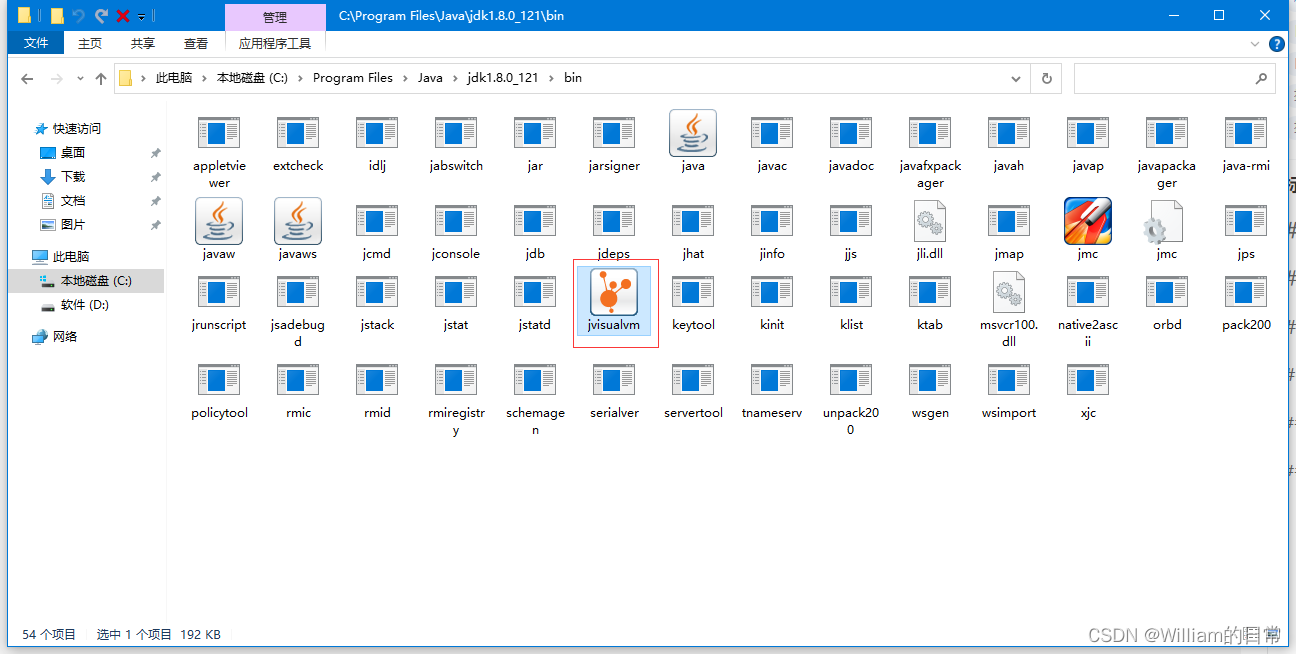This screenshot has width=1296, height=654.
Task: Select the policytool file icon
Action: point(219,380)
